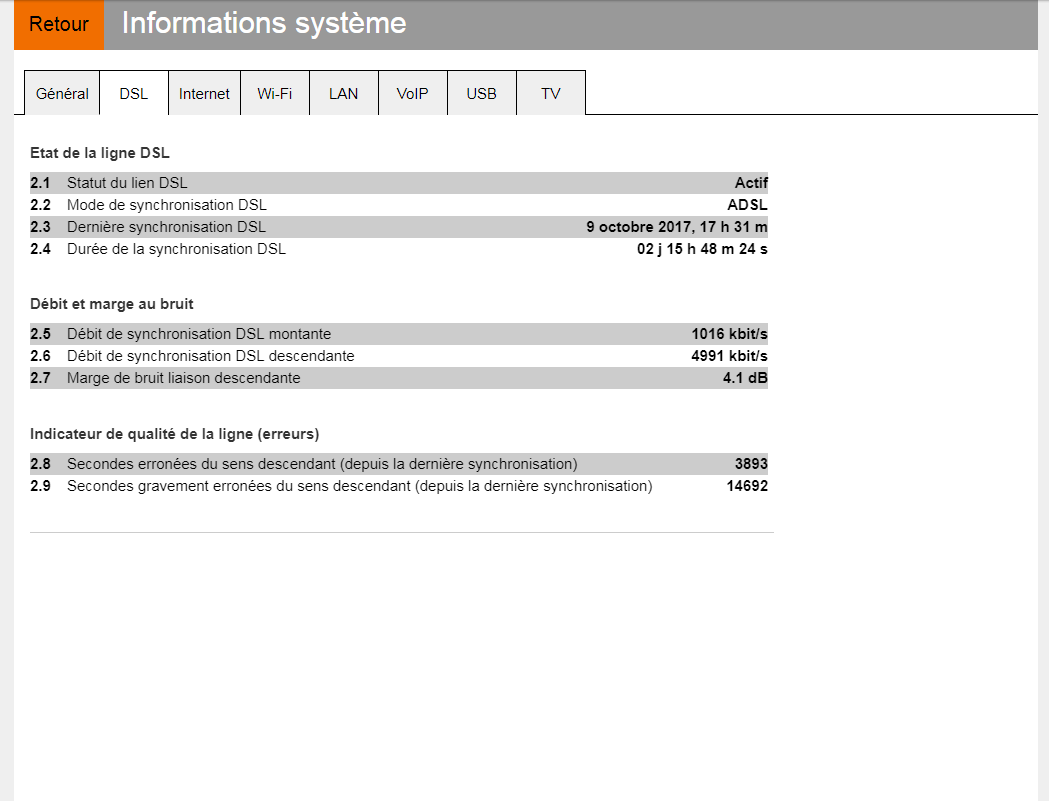This screenshot has width=1049, height=801.
Task: Switch to the Général tab
Action: (62, 94)
